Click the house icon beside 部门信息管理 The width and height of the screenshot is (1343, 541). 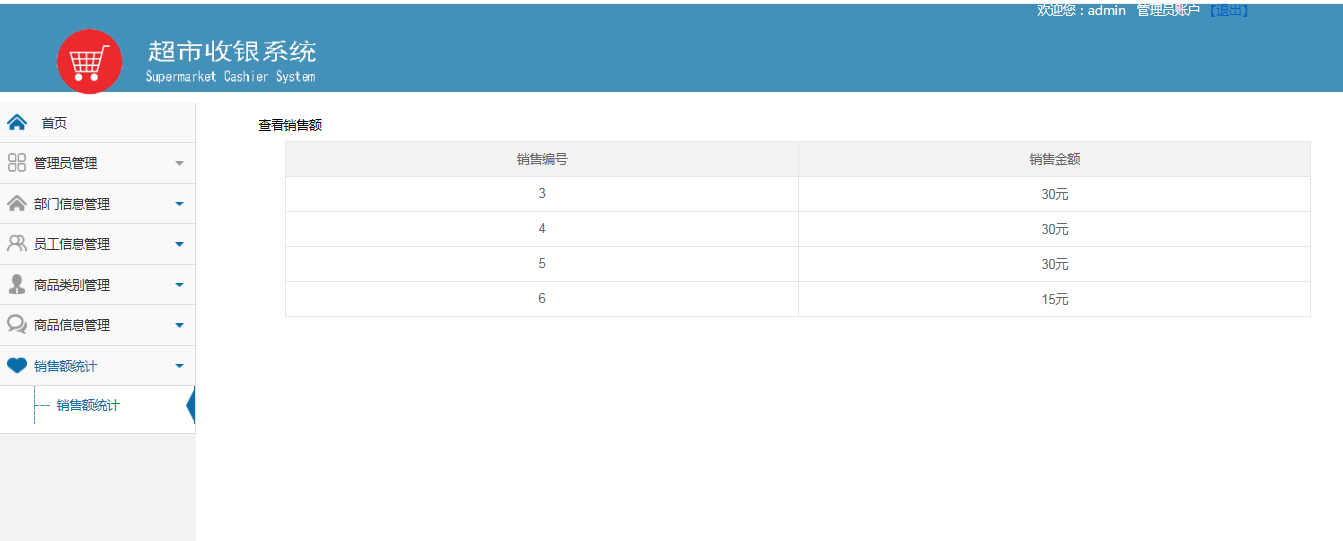coord(17,204)
